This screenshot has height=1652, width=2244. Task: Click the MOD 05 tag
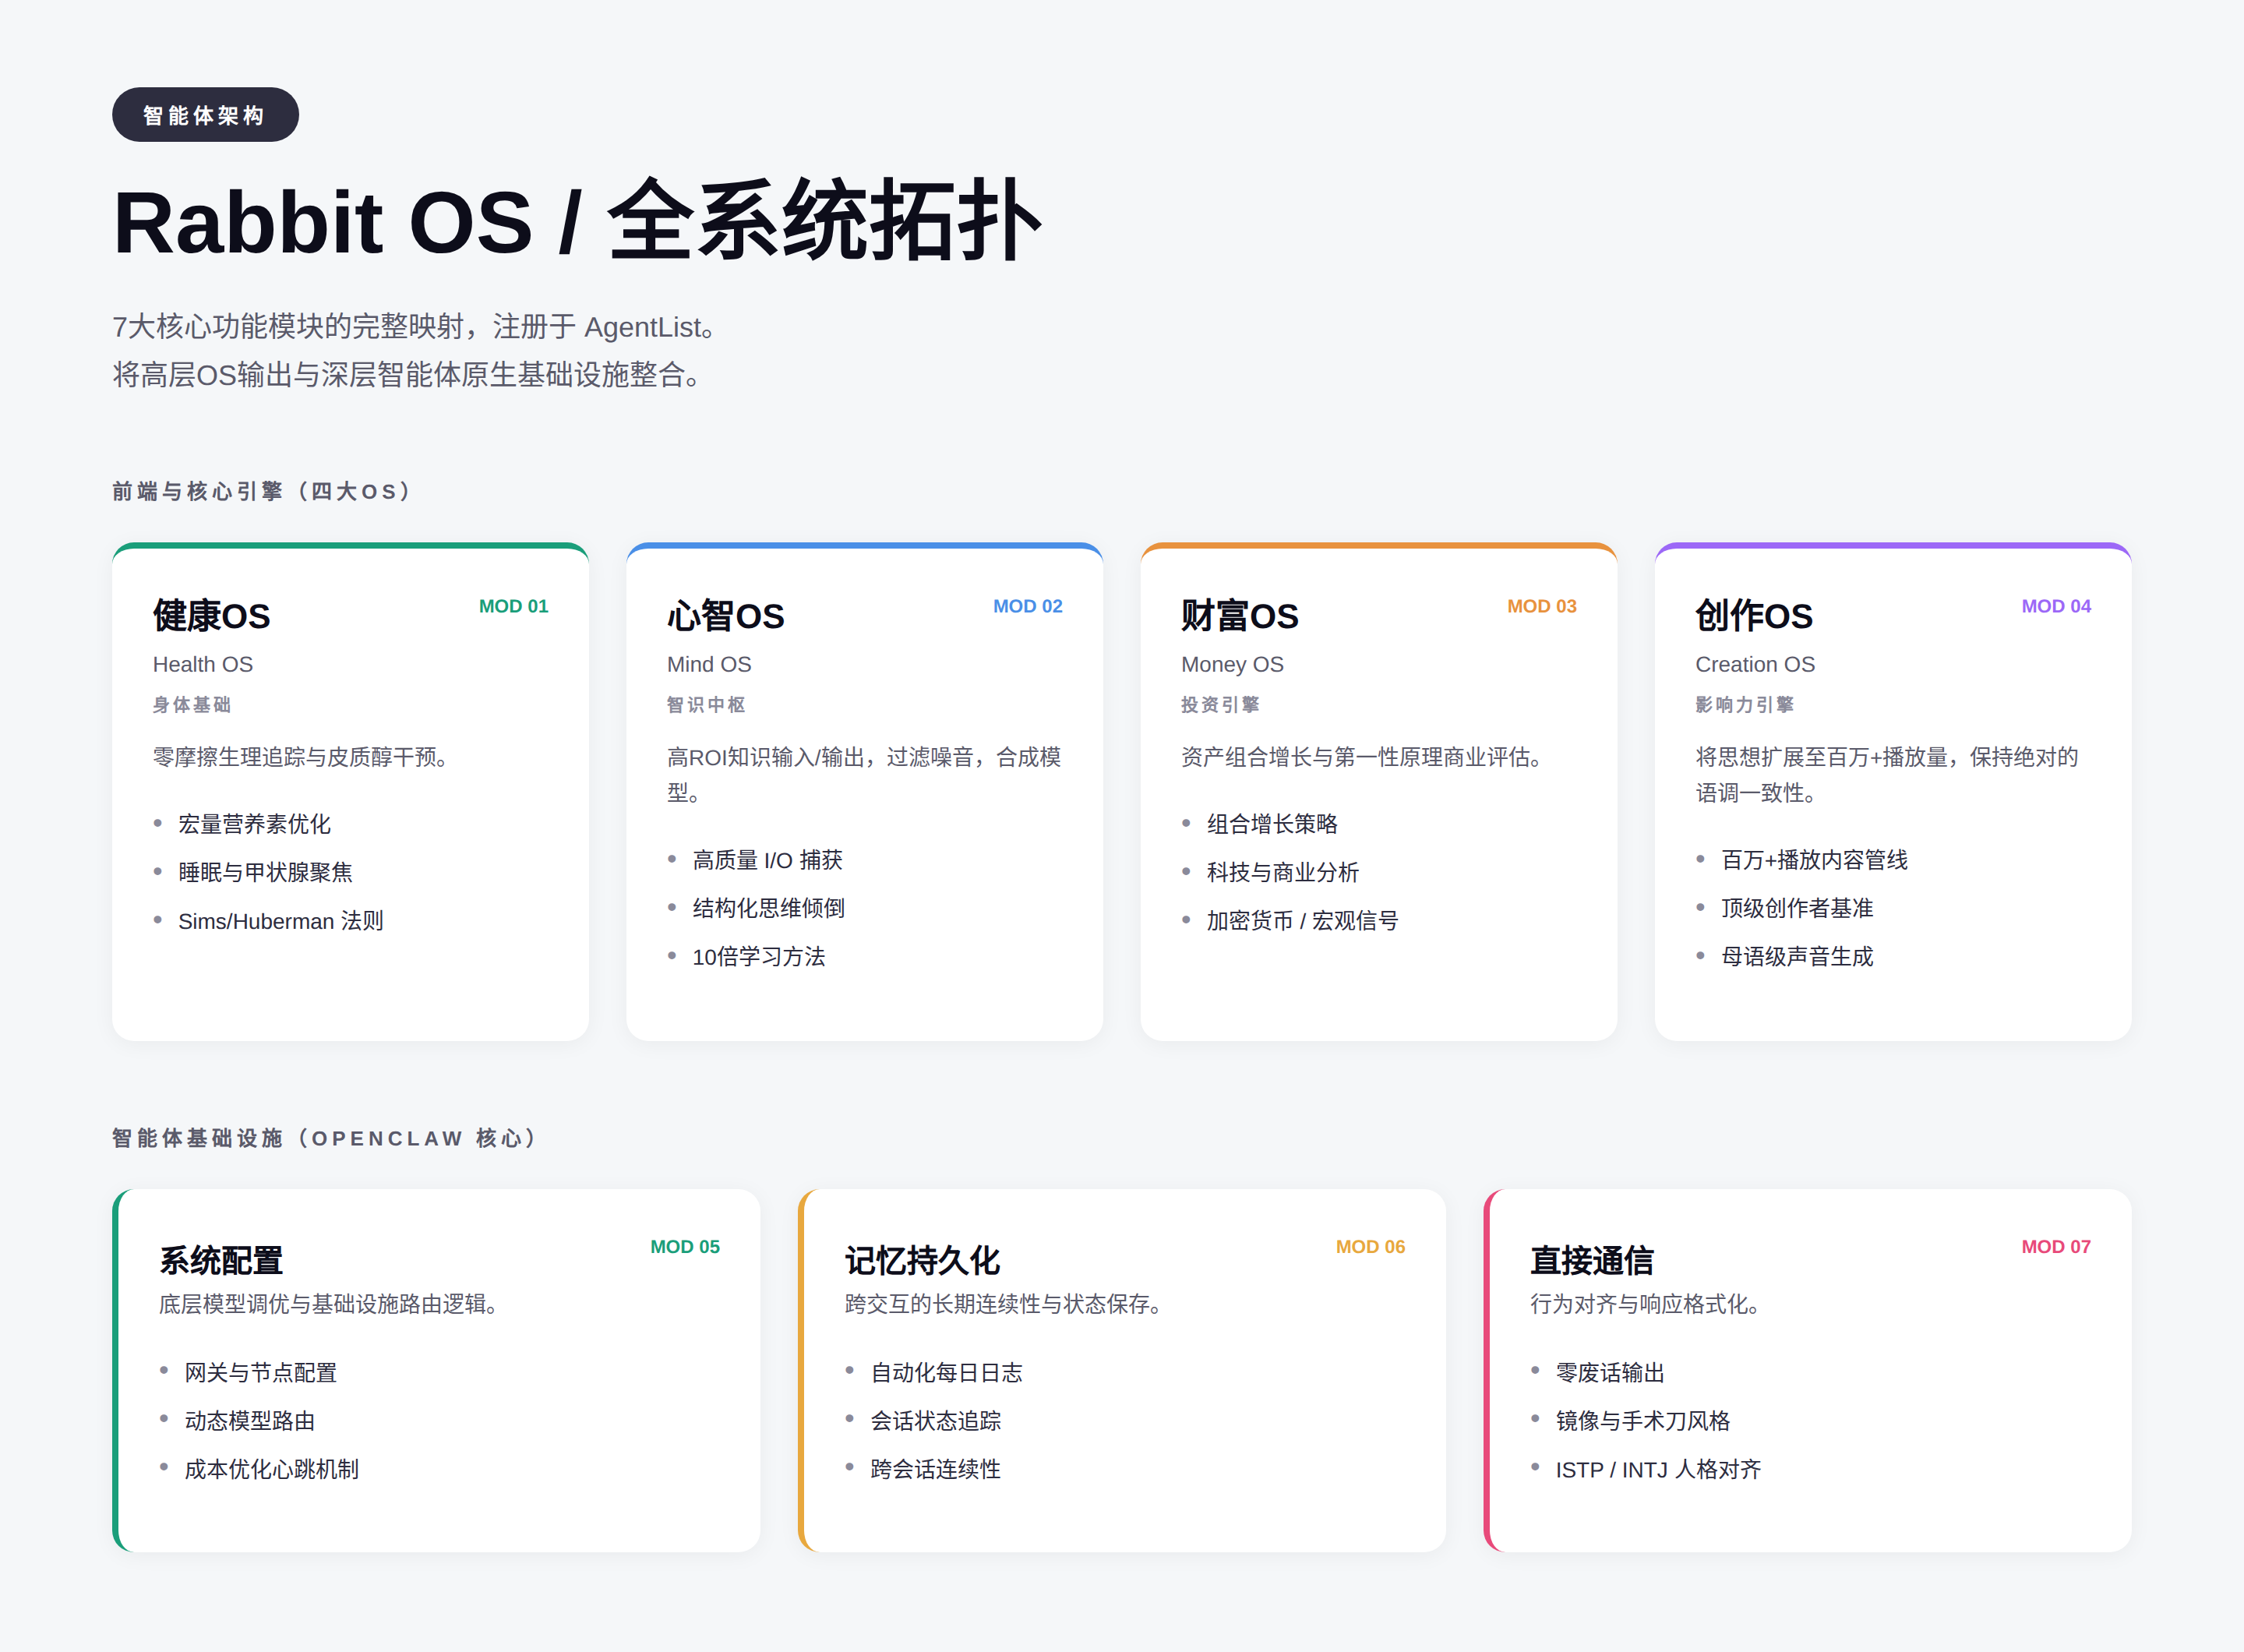(x=684, y=1247)
